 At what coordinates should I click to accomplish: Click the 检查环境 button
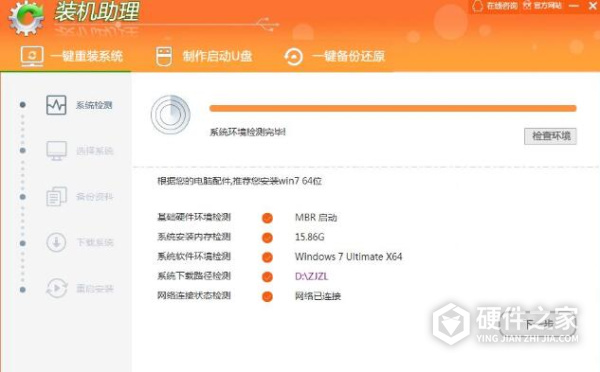(x=550, y=136)
